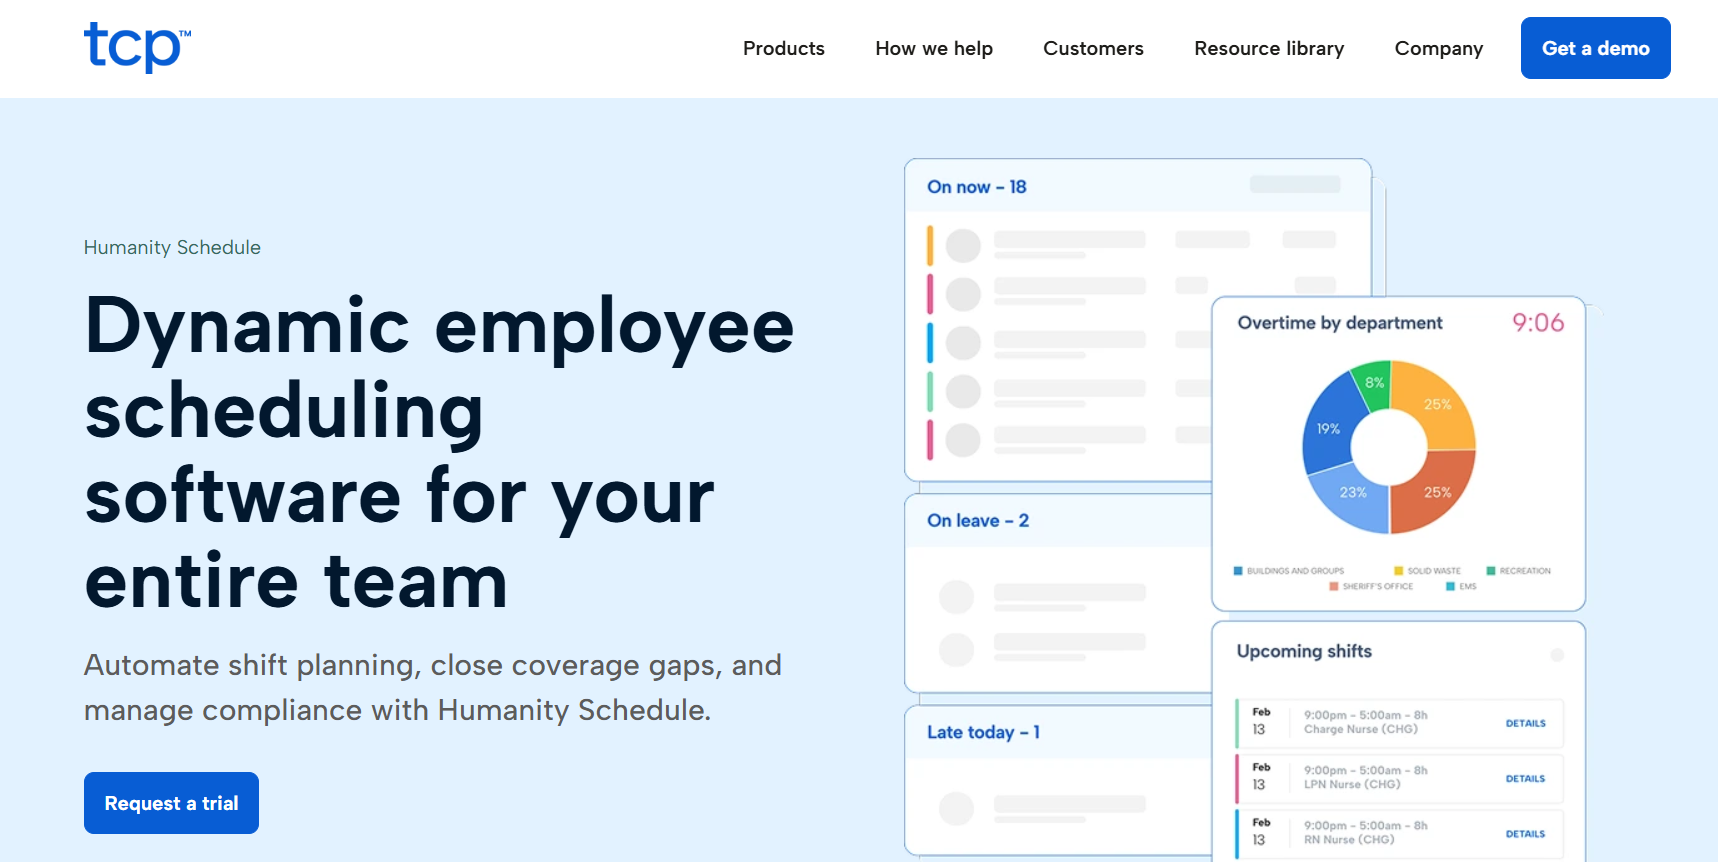
Task: Click the Charge Nurse (CHG) shift row
Action: tap(1399, 723)
